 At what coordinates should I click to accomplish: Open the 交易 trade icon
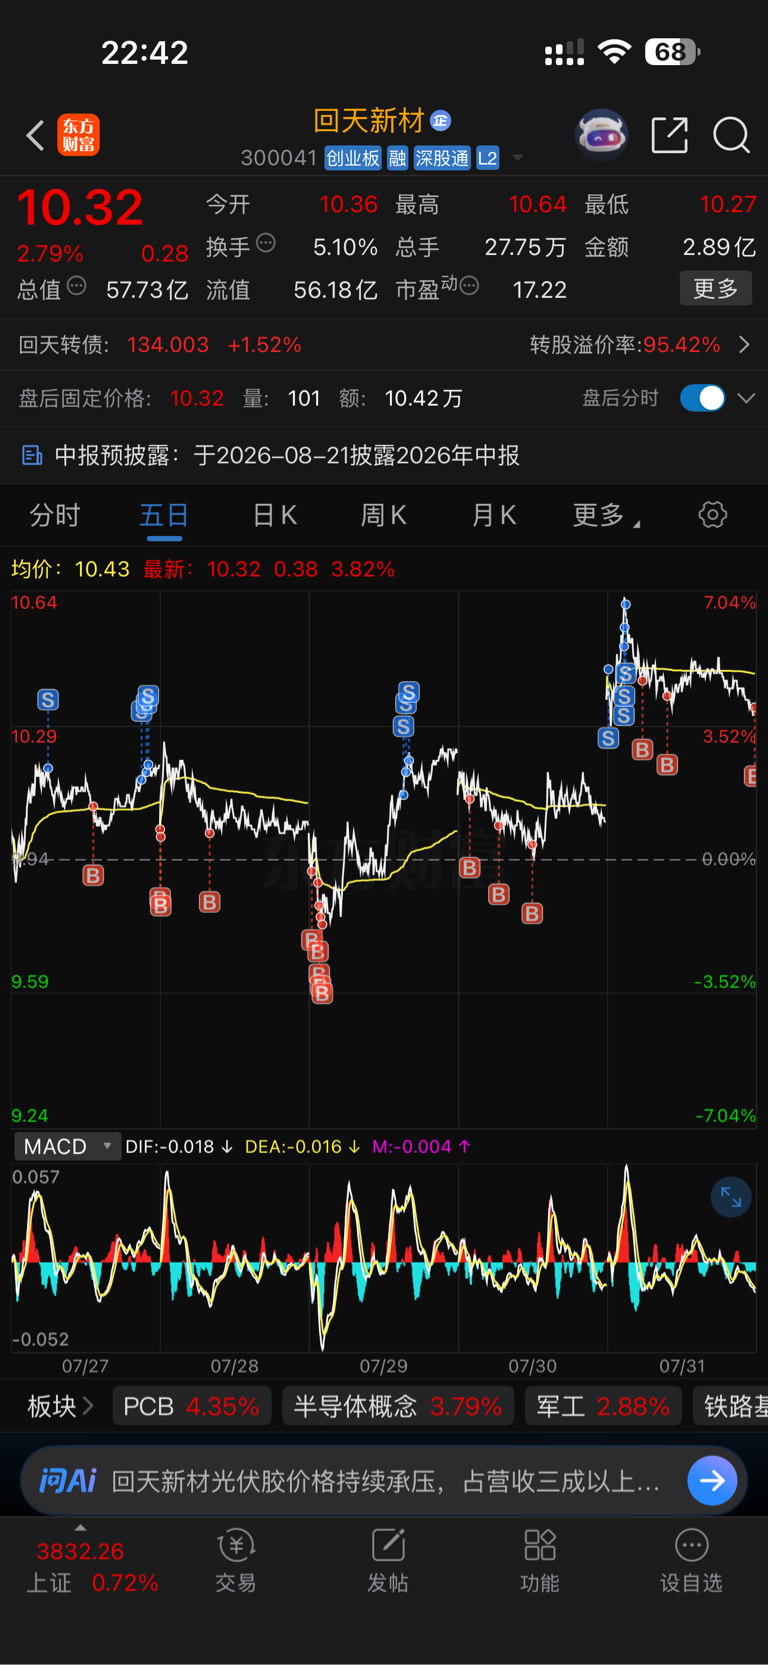pyautogui.click(x=236, y=1546)
